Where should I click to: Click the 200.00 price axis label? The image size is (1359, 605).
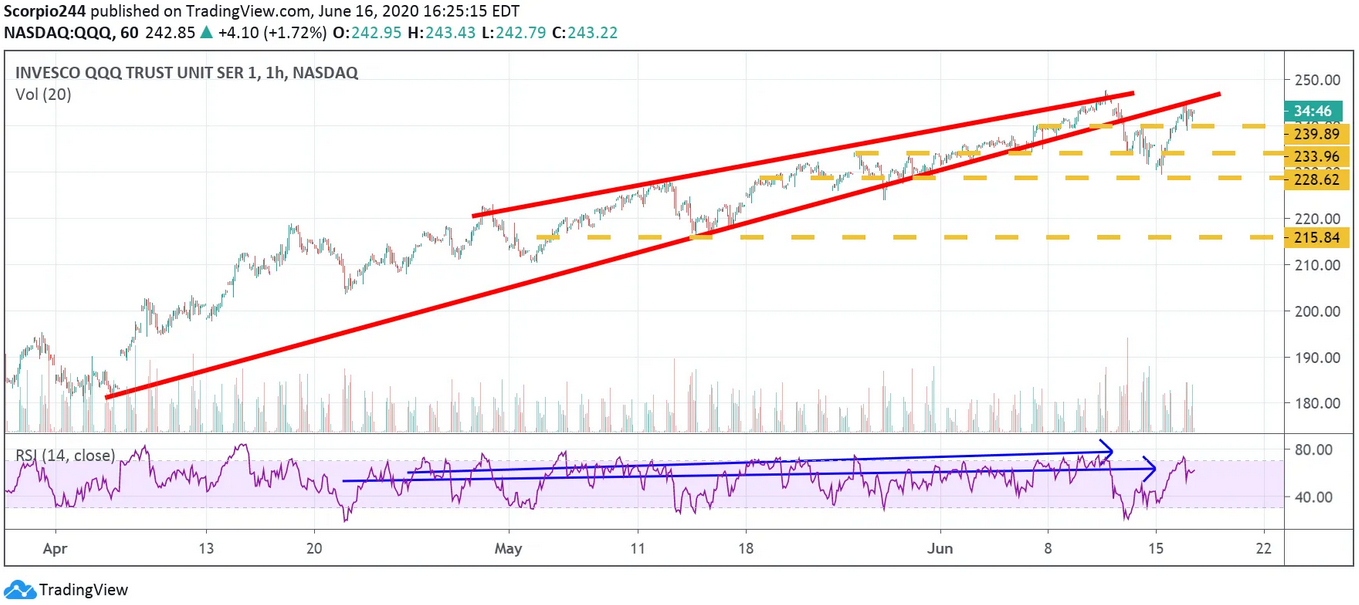click(x=1317, y=311)
